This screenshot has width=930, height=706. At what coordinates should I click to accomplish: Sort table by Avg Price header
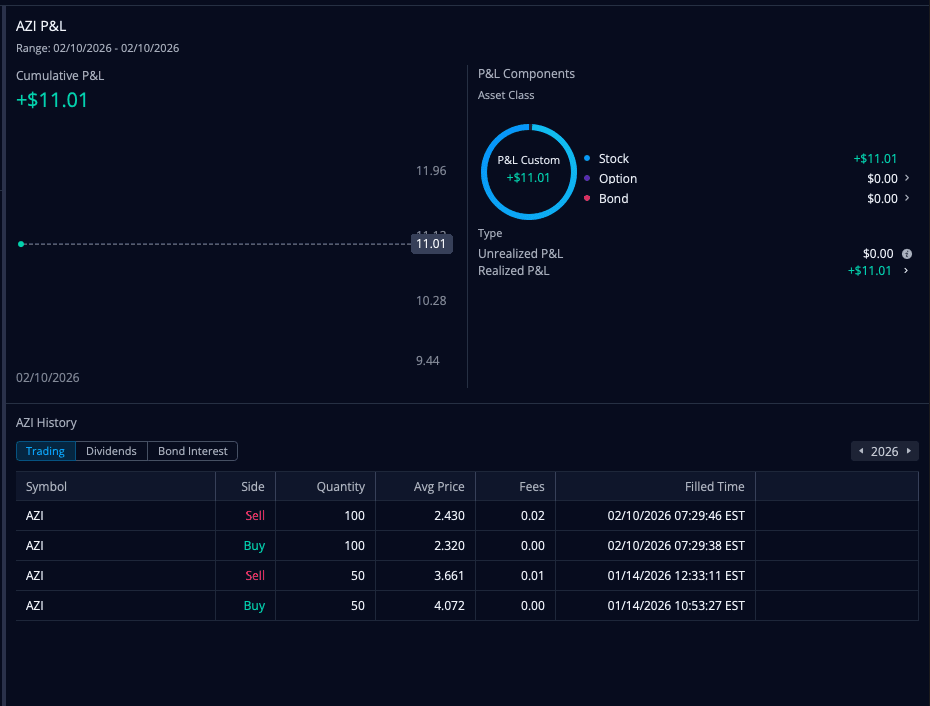pos(439,487)
